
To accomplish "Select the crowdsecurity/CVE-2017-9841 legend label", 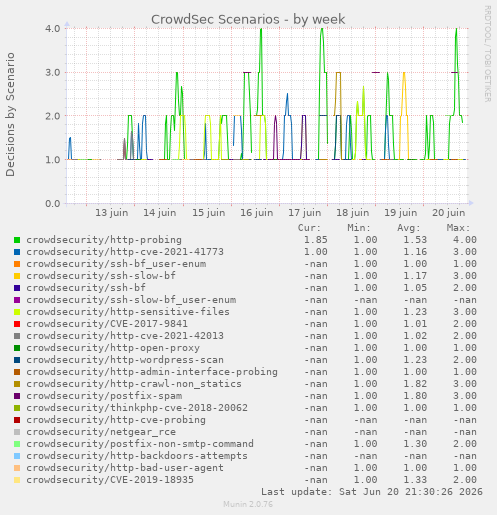I will 107,324.
